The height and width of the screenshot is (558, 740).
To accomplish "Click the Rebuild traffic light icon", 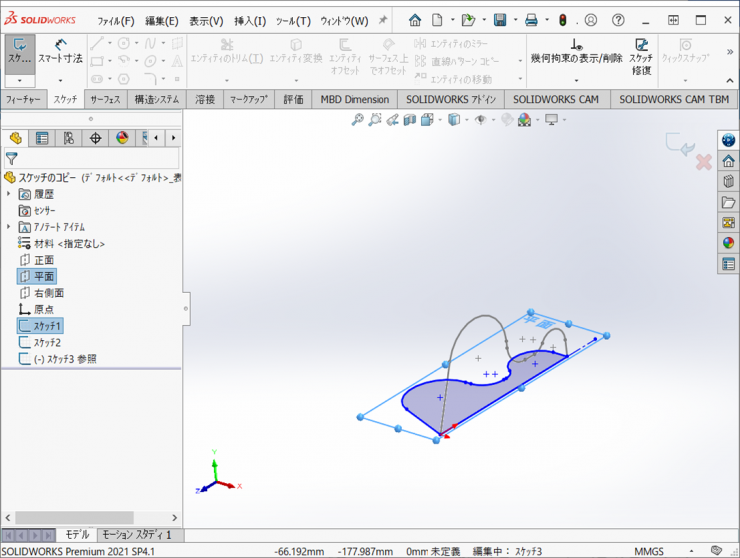I will [x=562, y=20].
